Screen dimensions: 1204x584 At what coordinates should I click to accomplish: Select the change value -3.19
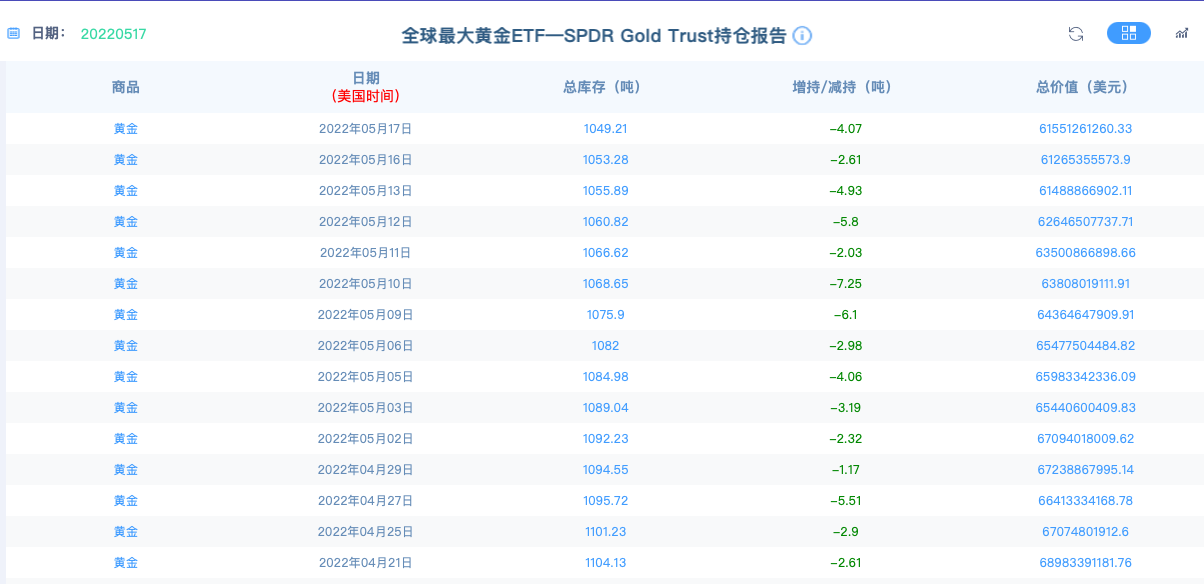(x=845, y=408)
